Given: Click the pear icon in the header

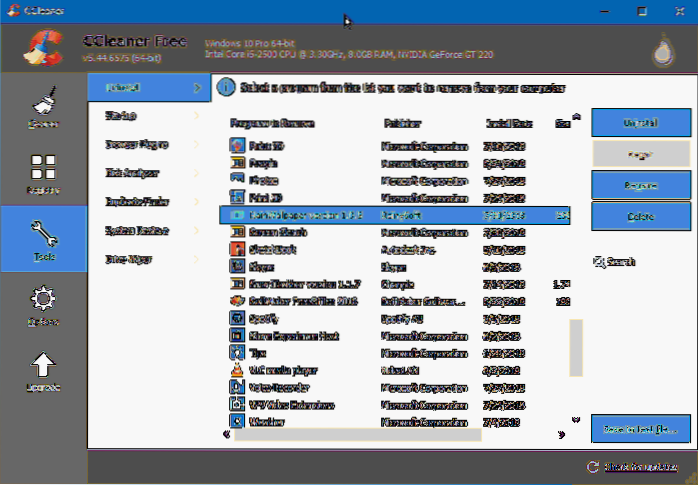Looking at the screenshot, I should (664, 50).
